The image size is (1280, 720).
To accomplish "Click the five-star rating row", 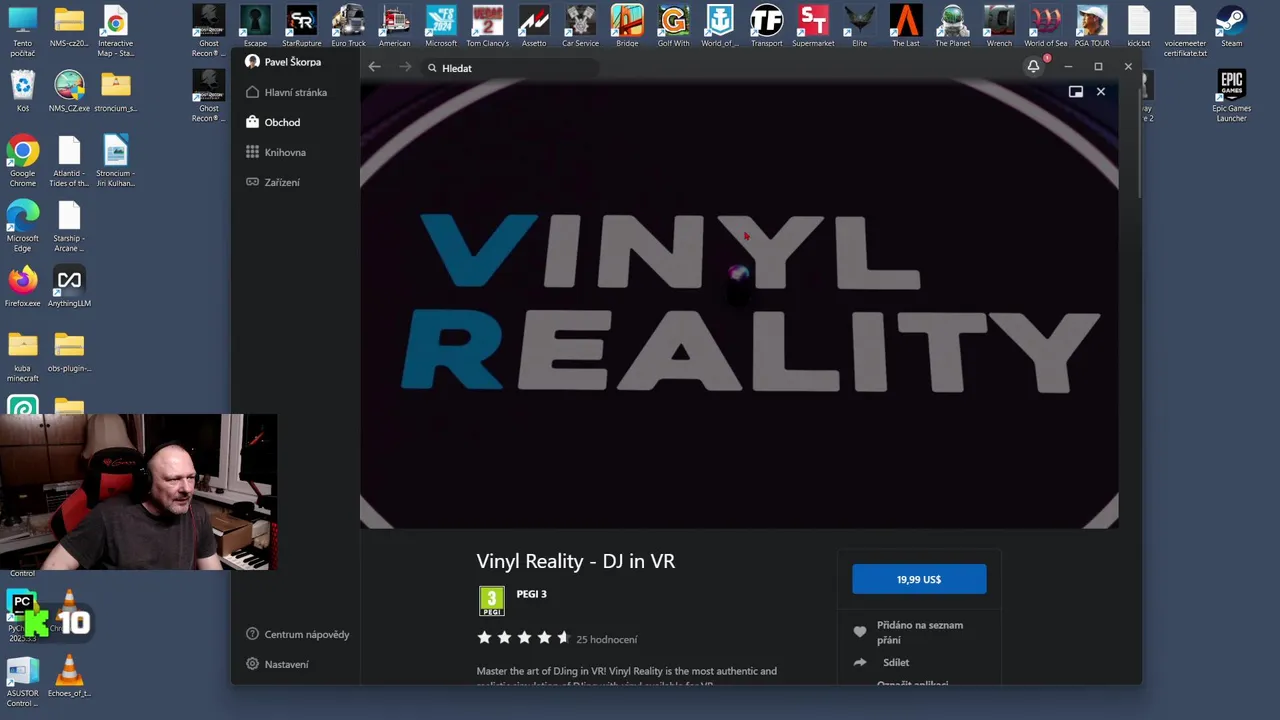I will point(524,638).
